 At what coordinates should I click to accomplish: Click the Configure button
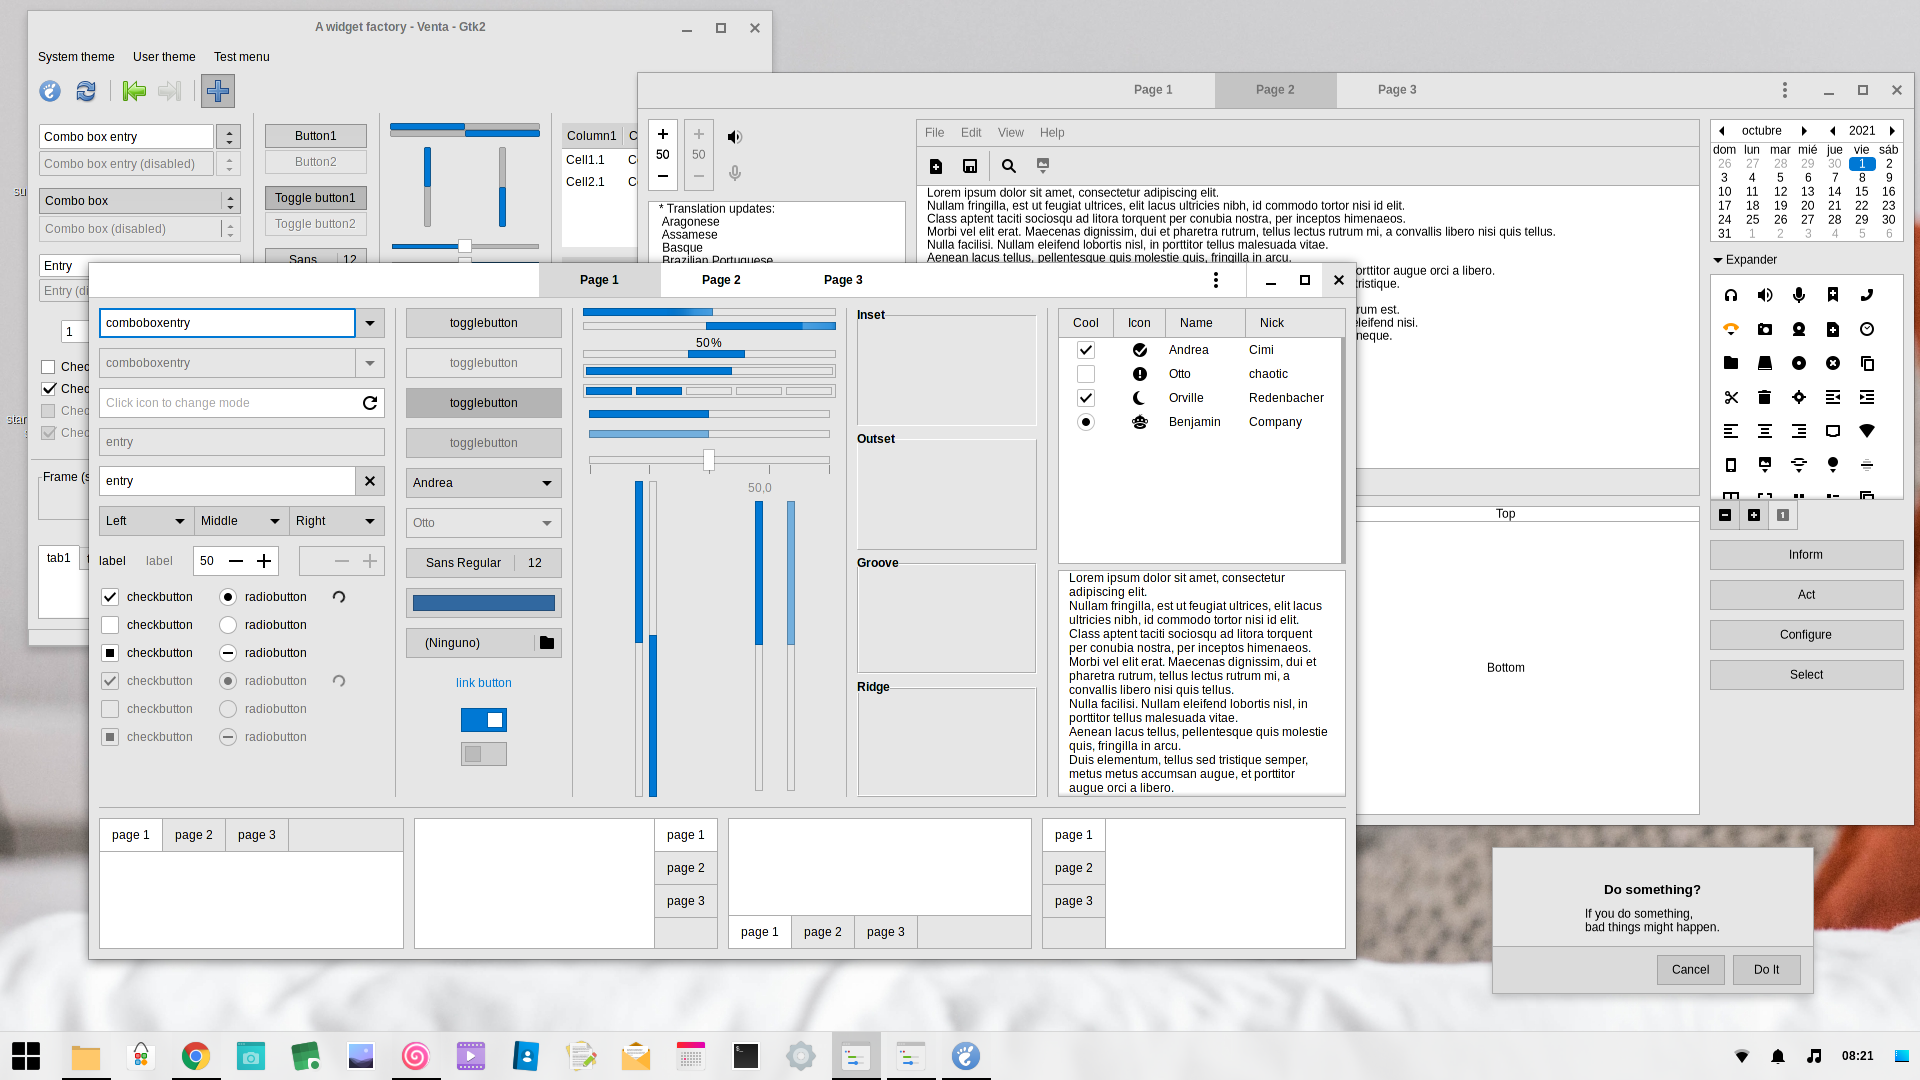[x=1806, y=635]
